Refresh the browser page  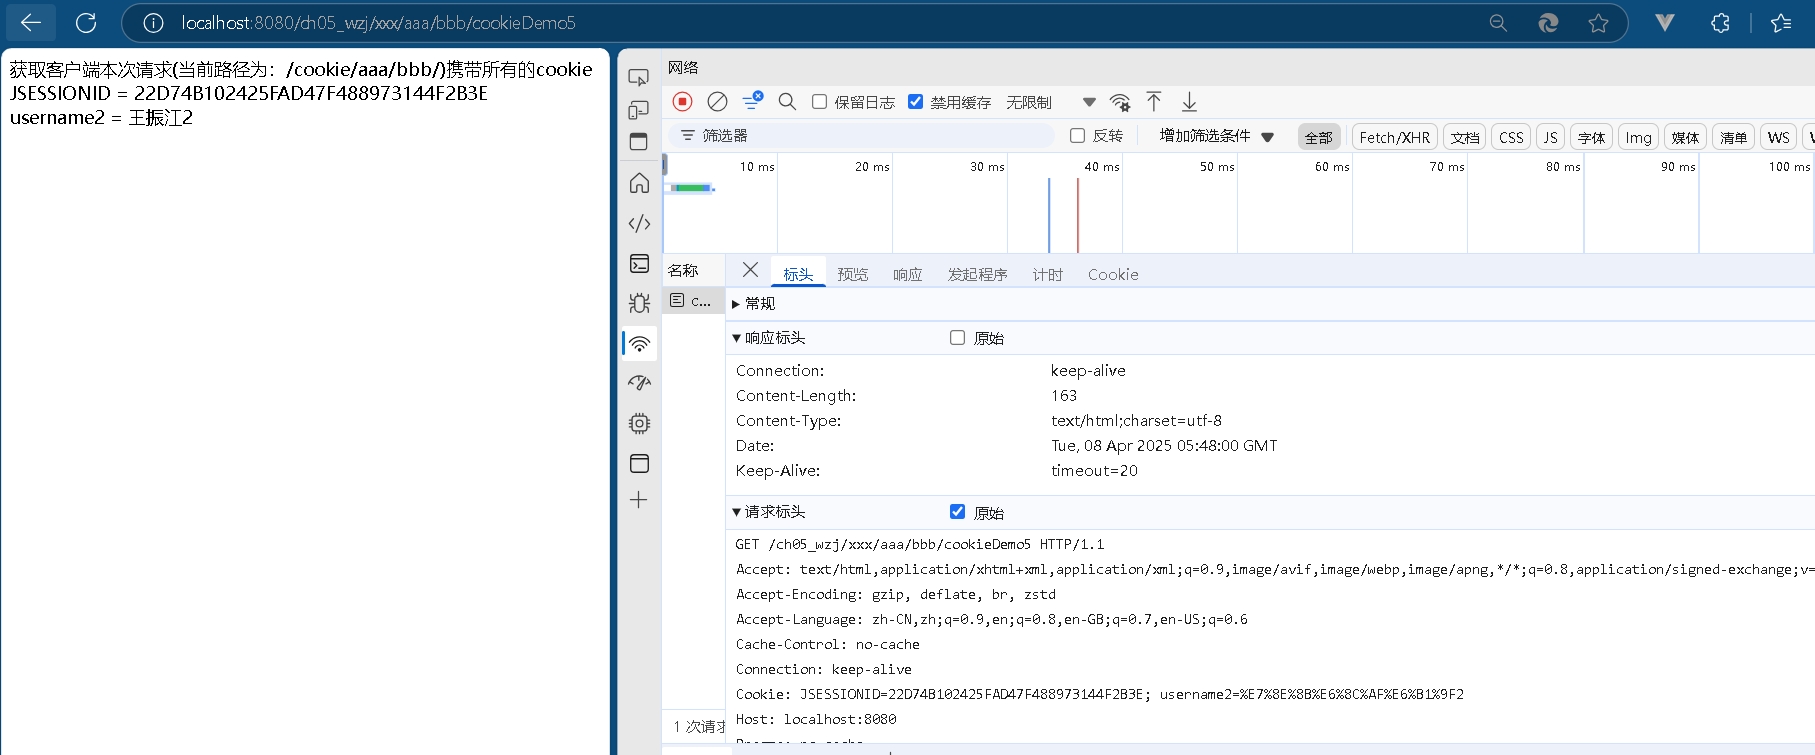pos(87,22)
